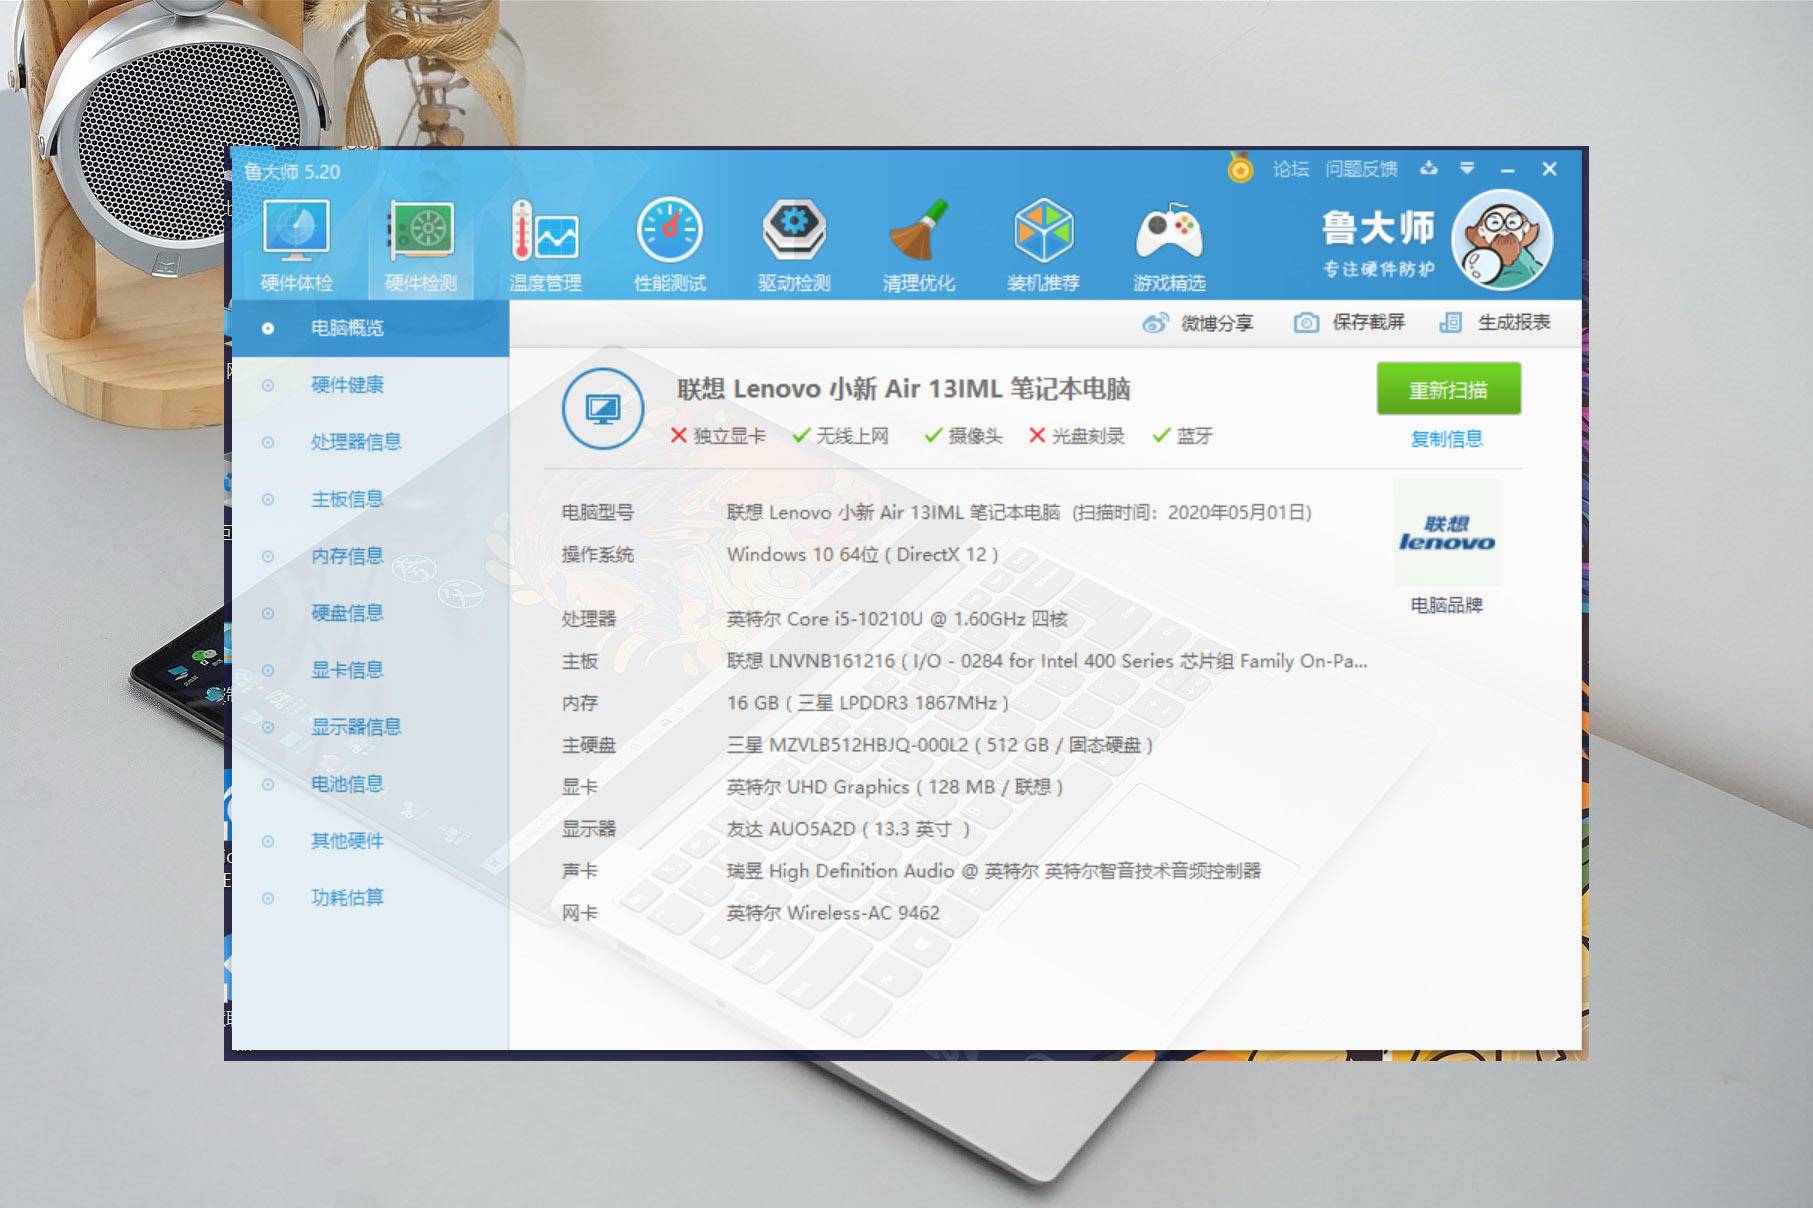Click the 电脑型号 value with scan date

tap(1019, 513)
